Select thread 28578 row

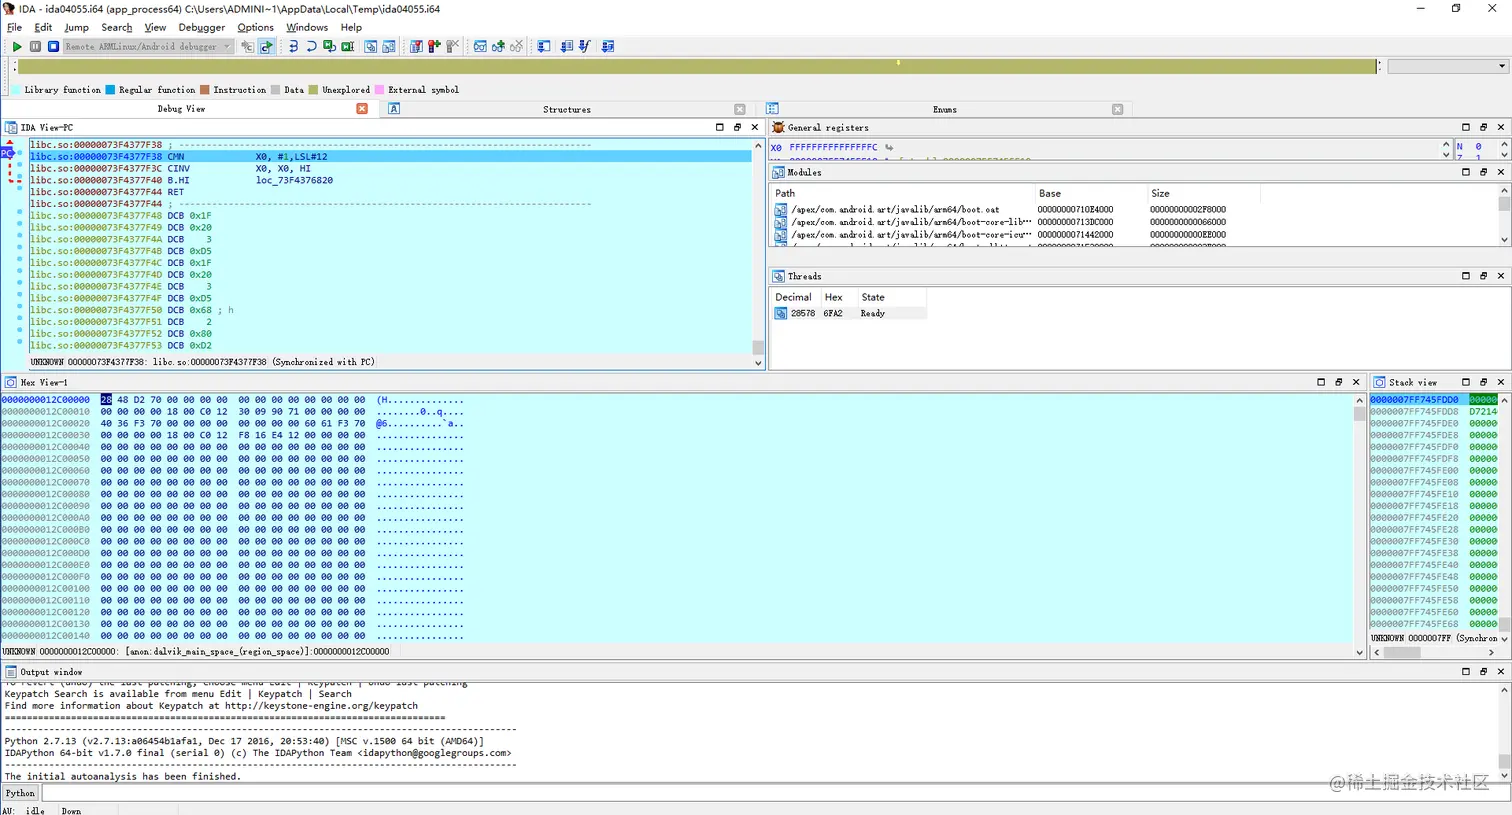point(849,313)
